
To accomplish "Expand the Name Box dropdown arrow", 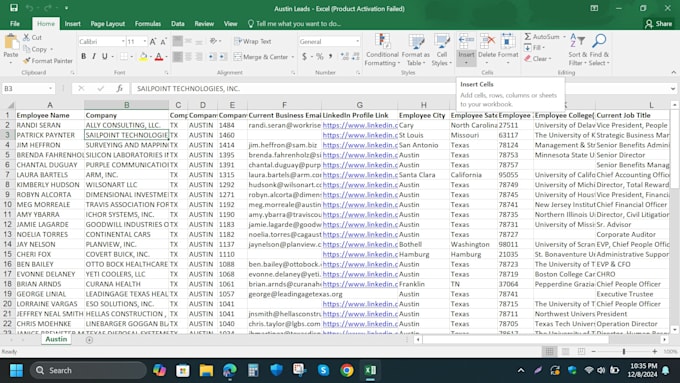I will point(51,88).
